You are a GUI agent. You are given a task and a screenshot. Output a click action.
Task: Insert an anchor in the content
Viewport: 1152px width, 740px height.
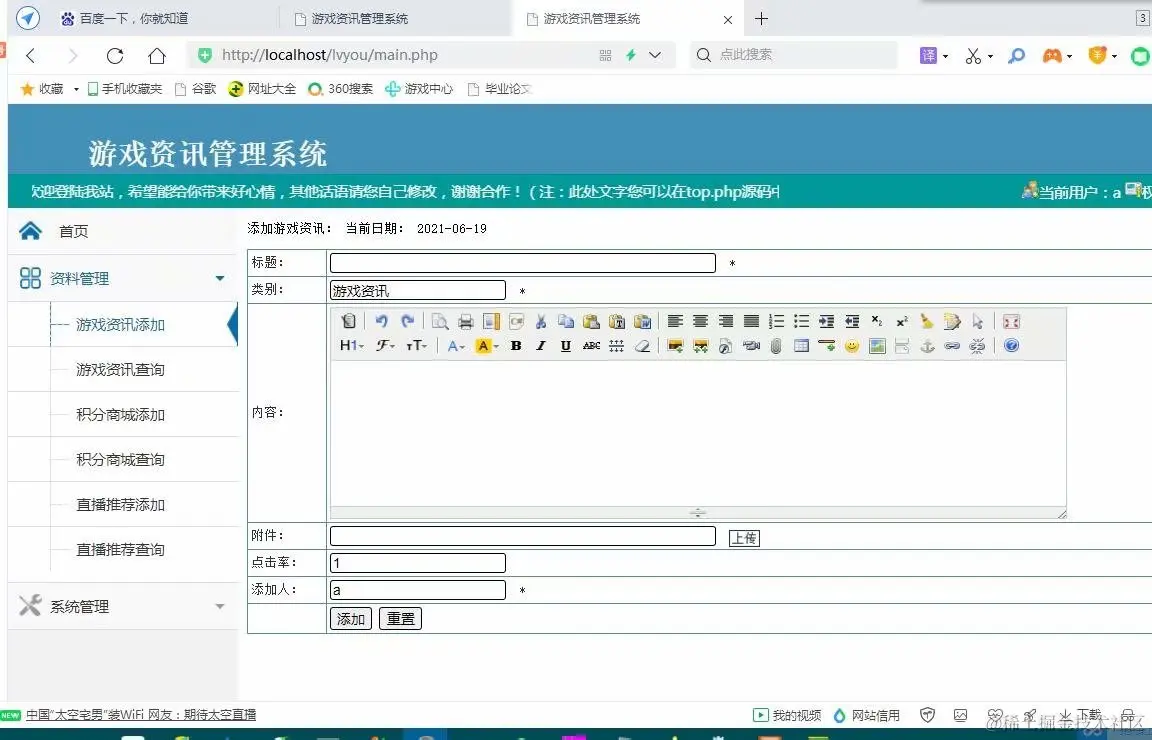pyautogui.click(x=928, y=345)
